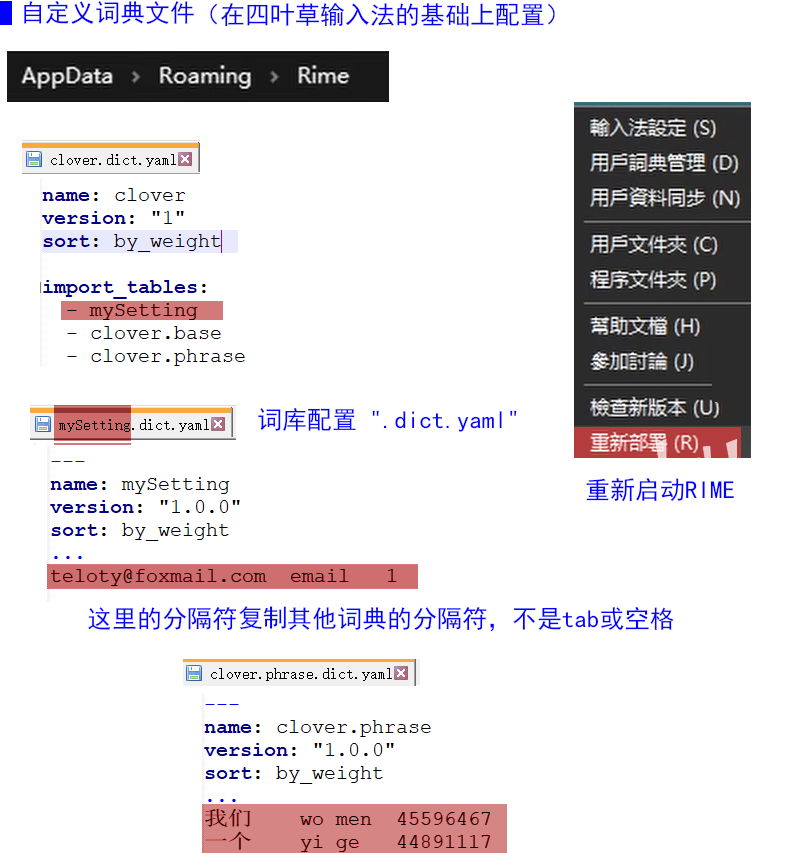Screen dimensions: 790x853
Task: Open 幫助文檔 (H) menu item
Action: (x=645, y=326)
